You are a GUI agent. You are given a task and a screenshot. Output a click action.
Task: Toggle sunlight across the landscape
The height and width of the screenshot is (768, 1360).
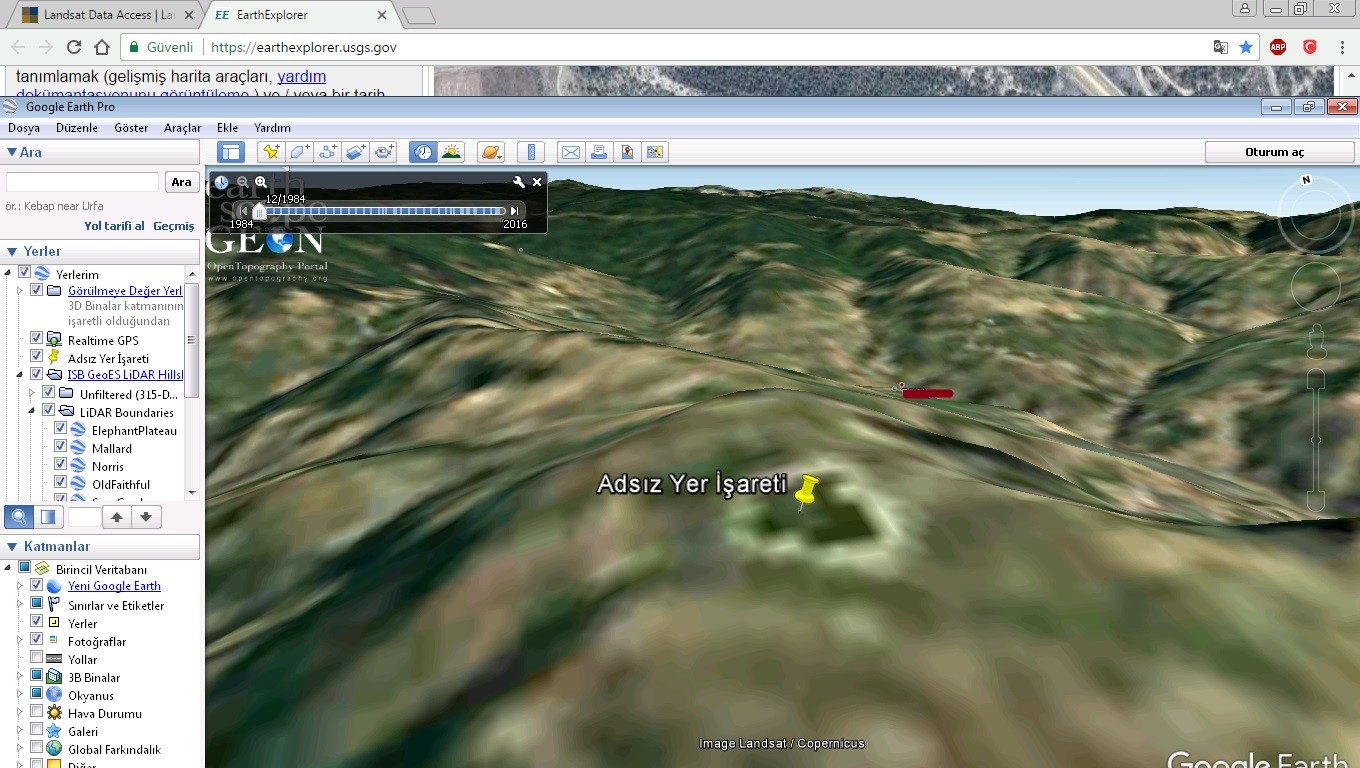[452, 152]
